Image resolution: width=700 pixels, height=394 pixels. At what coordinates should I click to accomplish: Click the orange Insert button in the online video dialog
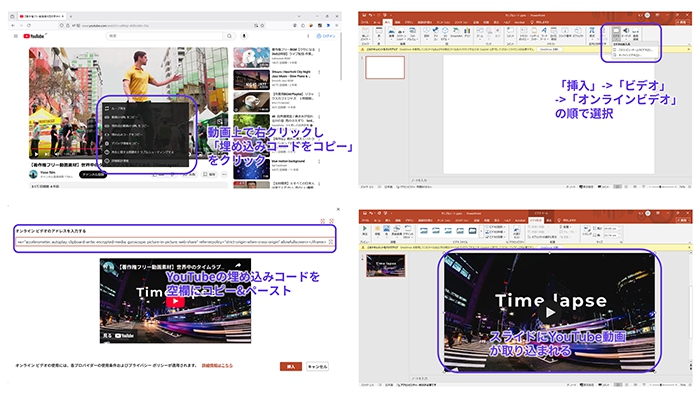tap(291, 367)
